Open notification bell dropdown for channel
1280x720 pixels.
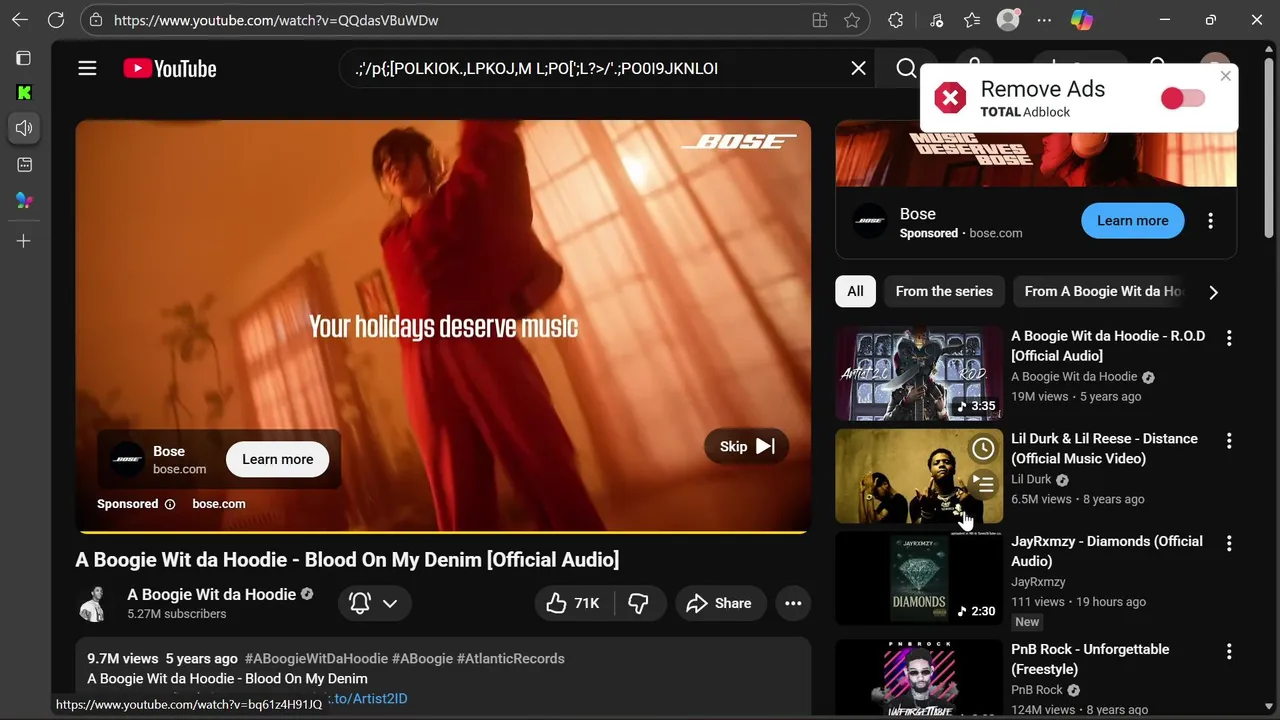tap(374, 603)
